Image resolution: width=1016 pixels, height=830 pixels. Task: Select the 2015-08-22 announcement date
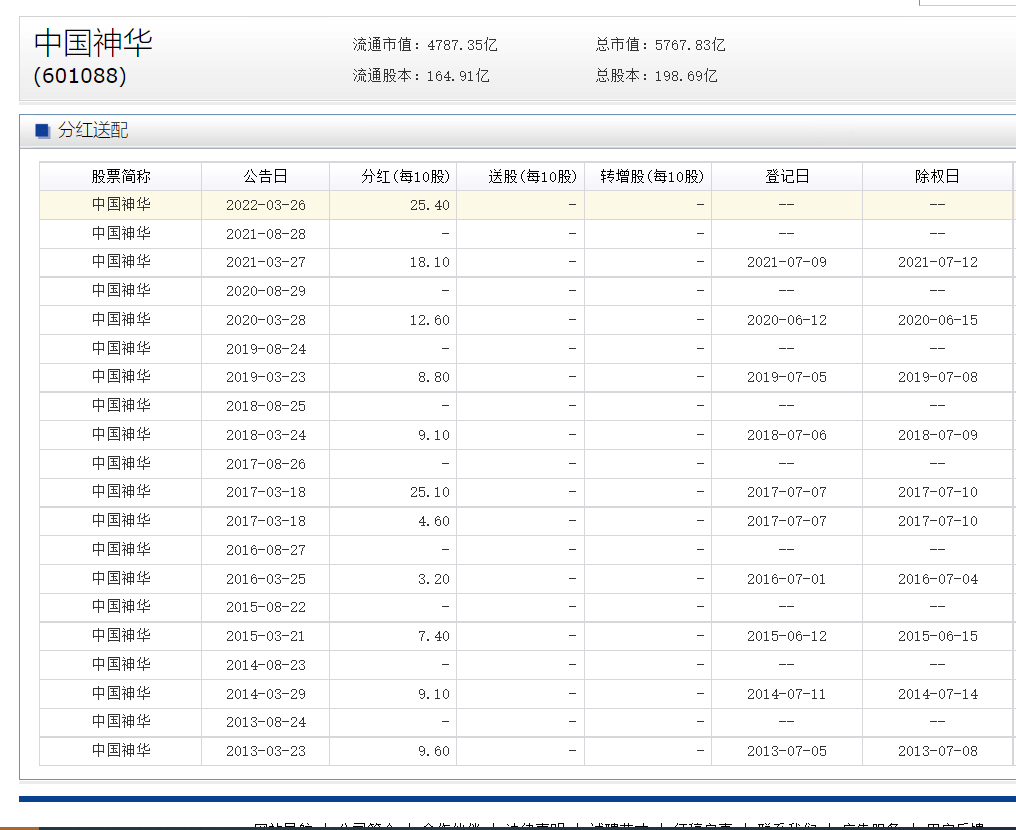[266, 607]
